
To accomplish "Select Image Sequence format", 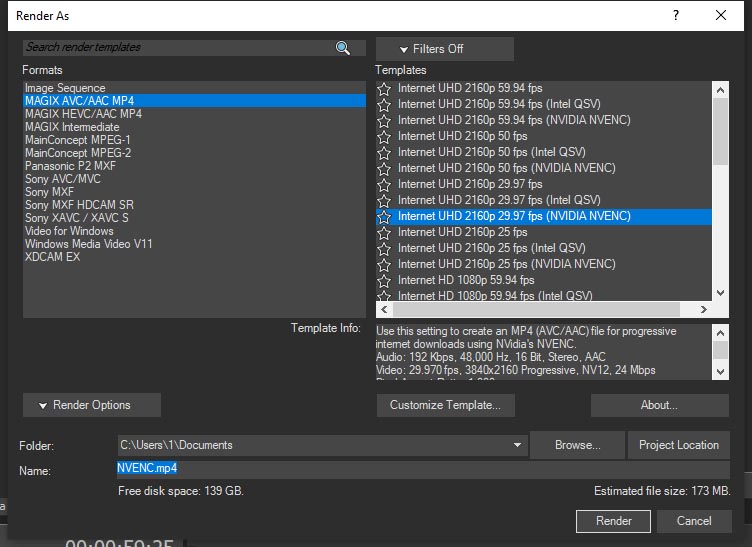I will point(194,88).
